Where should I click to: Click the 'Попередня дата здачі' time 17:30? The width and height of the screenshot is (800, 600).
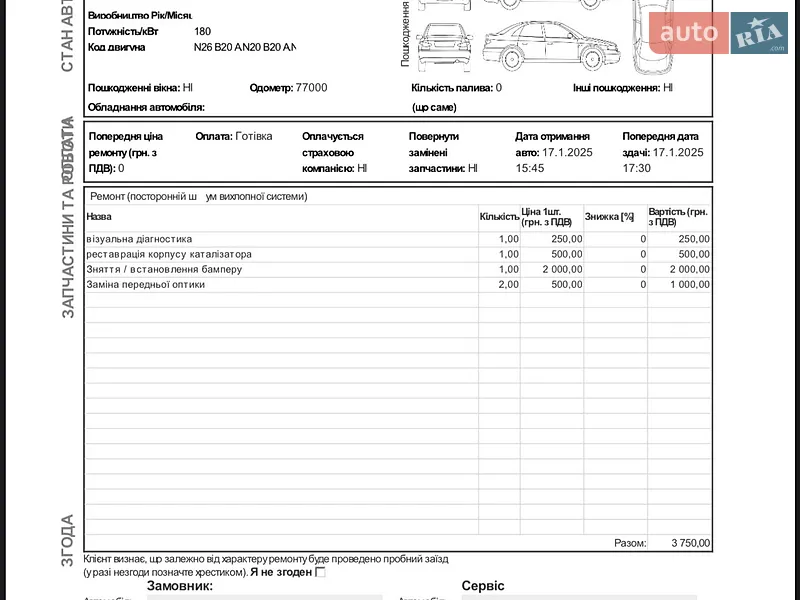(x=636, y=168)
